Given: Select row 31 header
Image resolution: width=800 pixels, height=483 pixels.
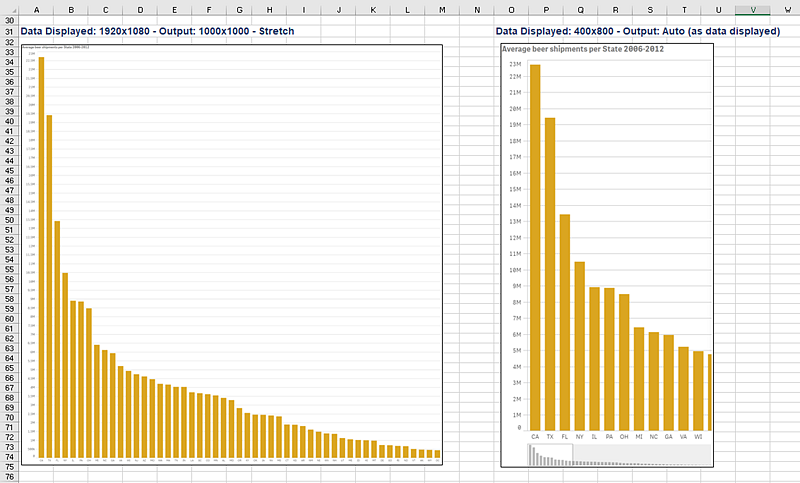Looking at the screenshot, I should 9,33.
